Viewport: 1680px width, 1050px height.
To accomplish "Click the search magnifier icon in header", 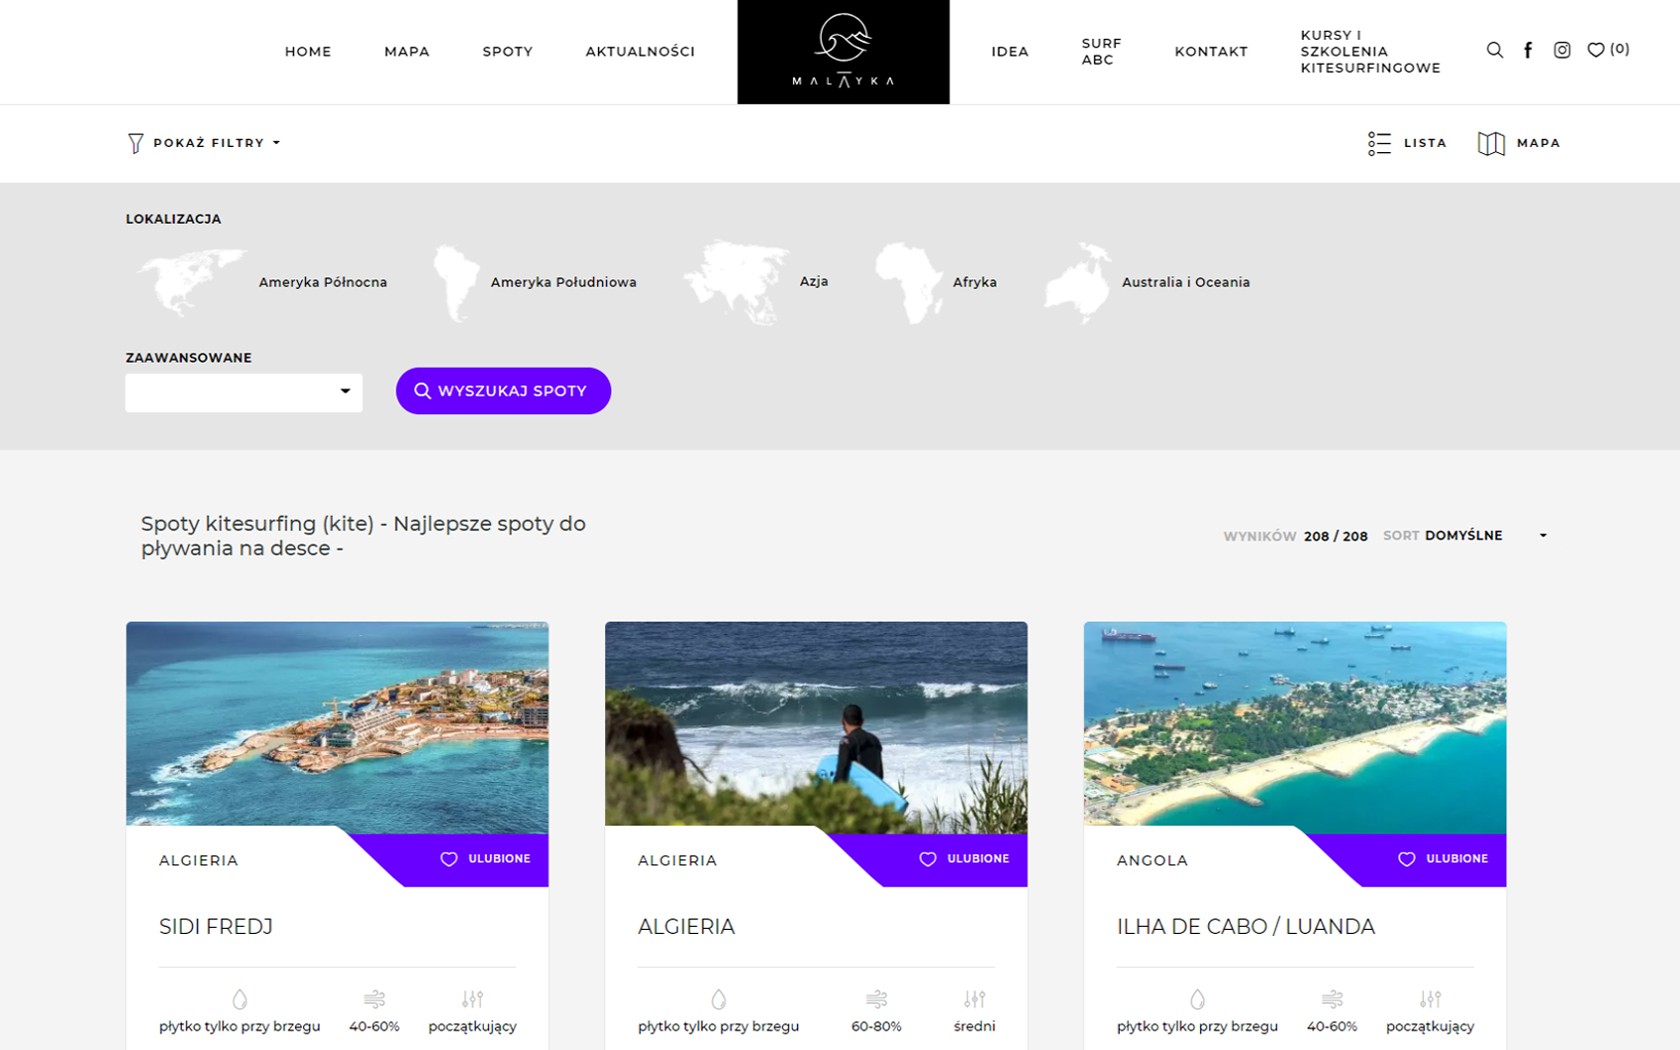I will [1494, 50].
